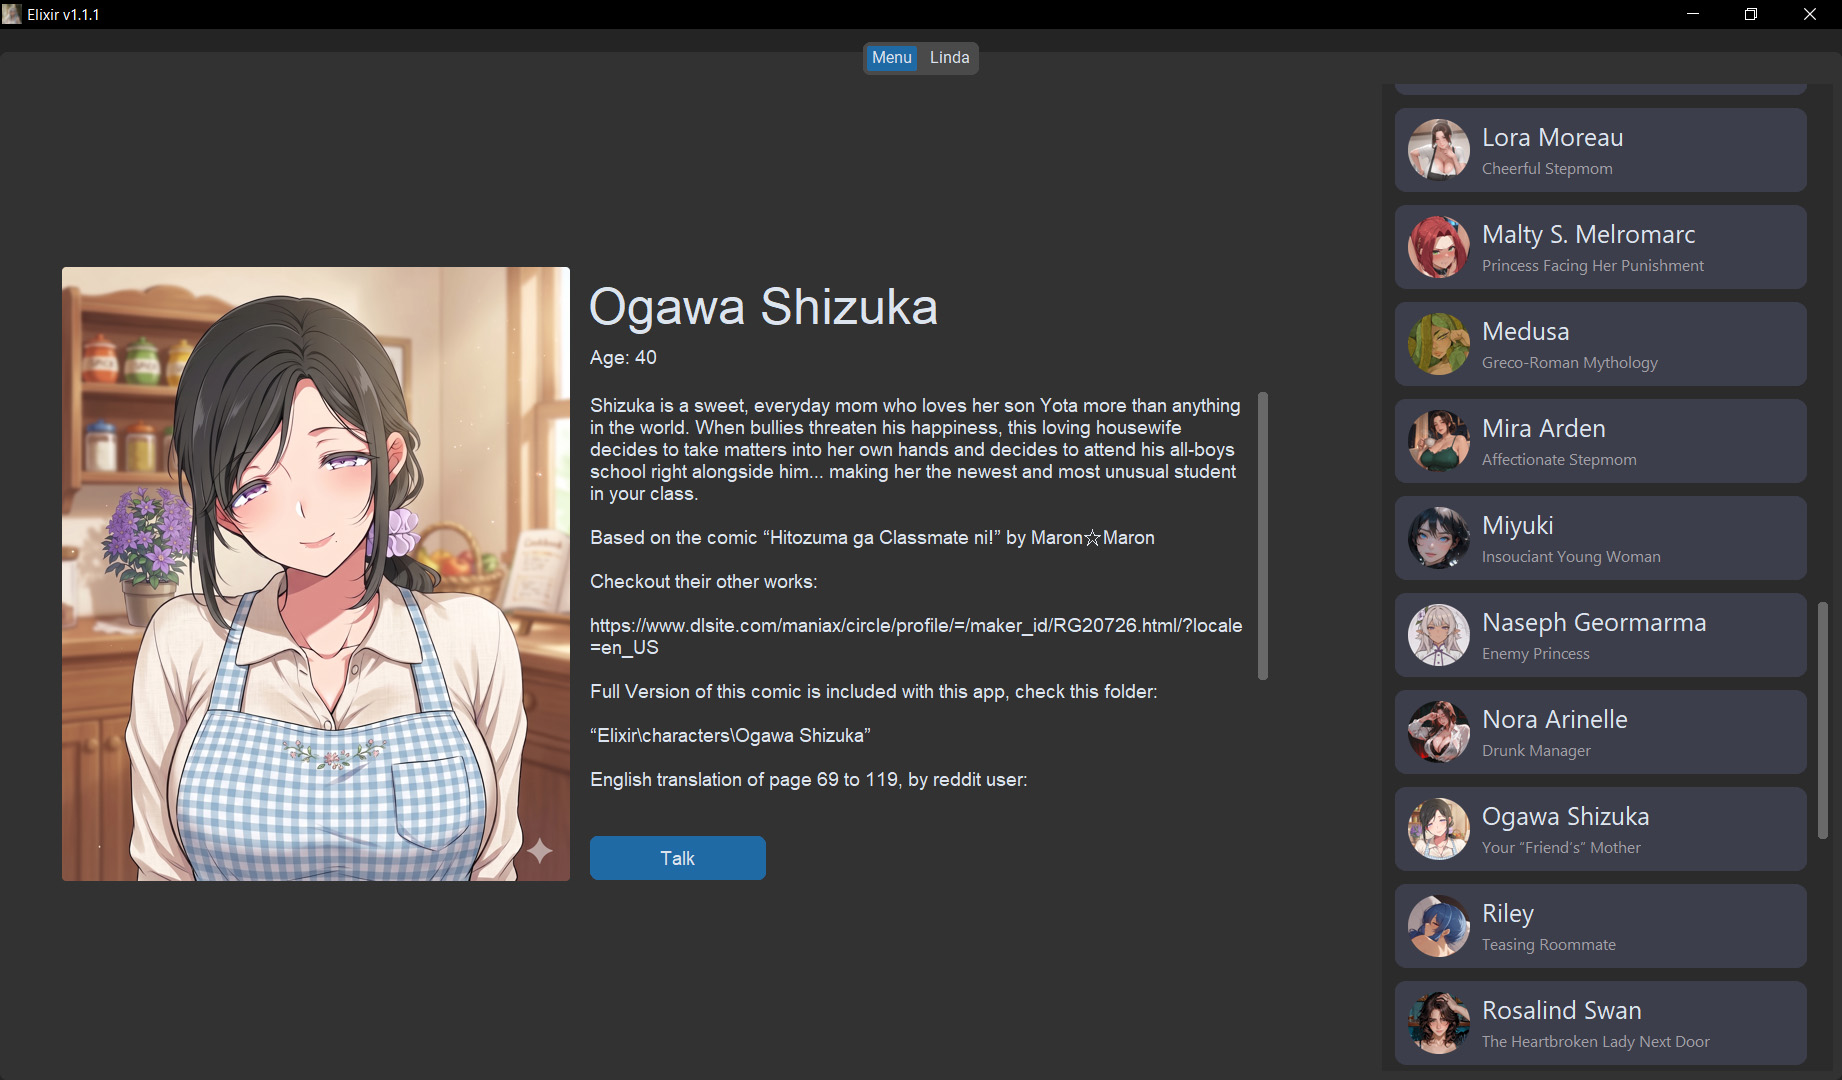Click the character list scrollbar thumb

pyautogui.click(x=1823, y=720)
